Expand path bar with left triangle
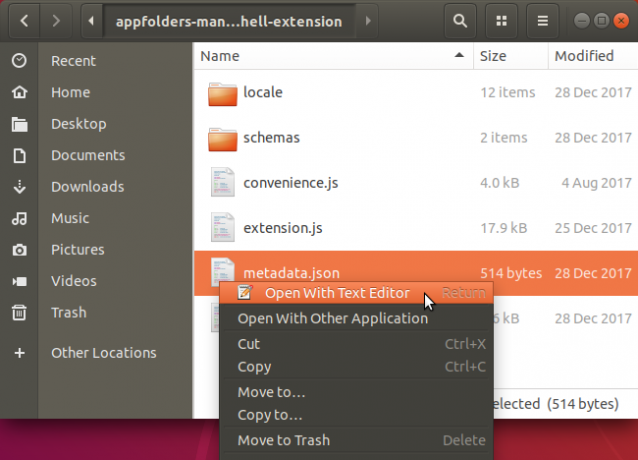The image size is (638, 460). [91, 21]
